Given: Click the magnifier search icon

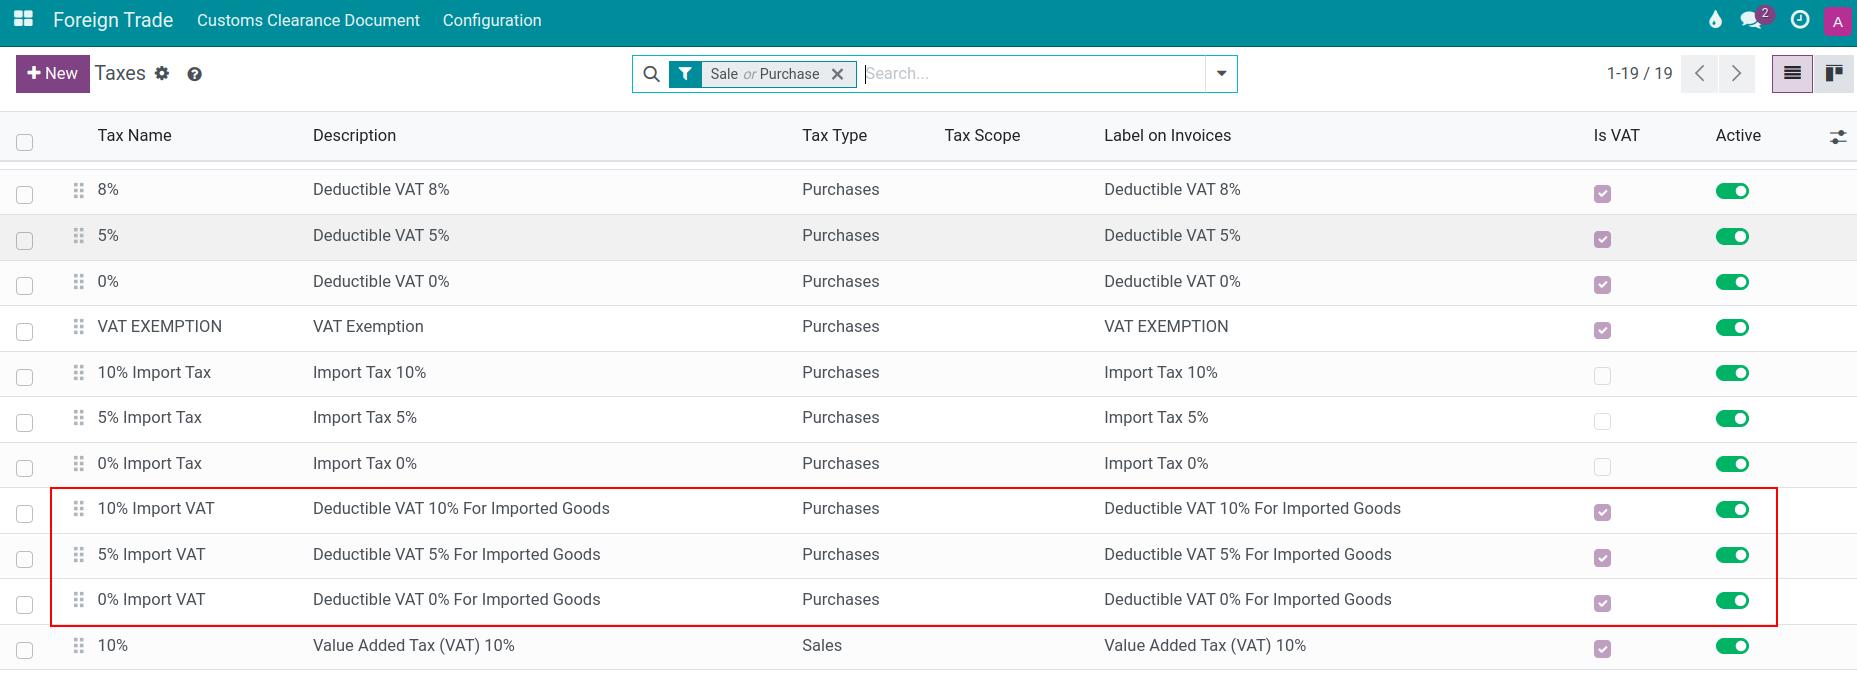Looking at the screenshot, I should click(651, 74).
